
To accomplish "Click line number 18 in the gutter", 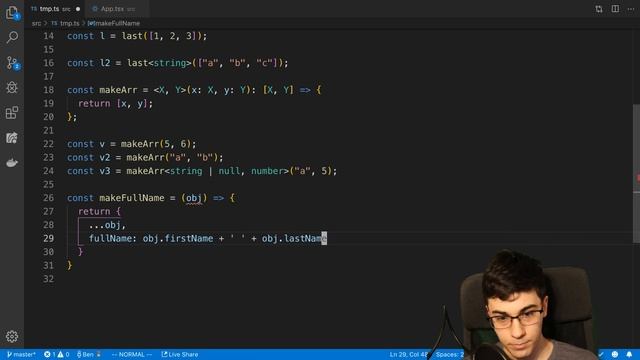I will click(49, 90).
